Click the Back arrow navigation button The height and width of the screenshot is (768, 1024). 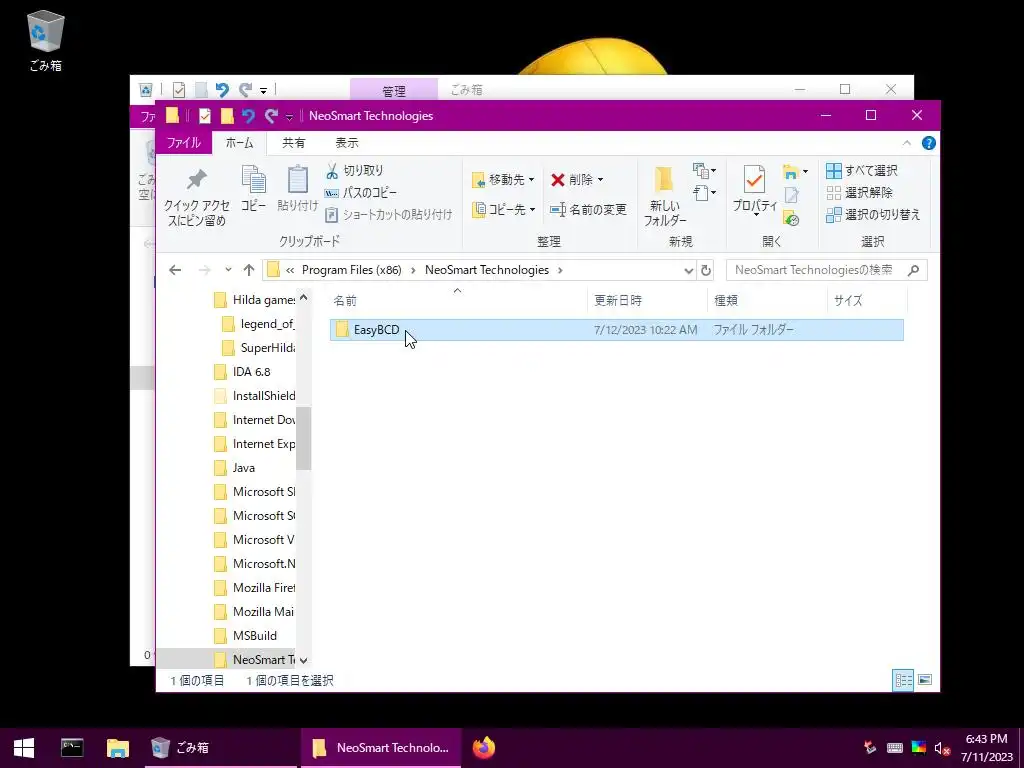click(175, 270)
